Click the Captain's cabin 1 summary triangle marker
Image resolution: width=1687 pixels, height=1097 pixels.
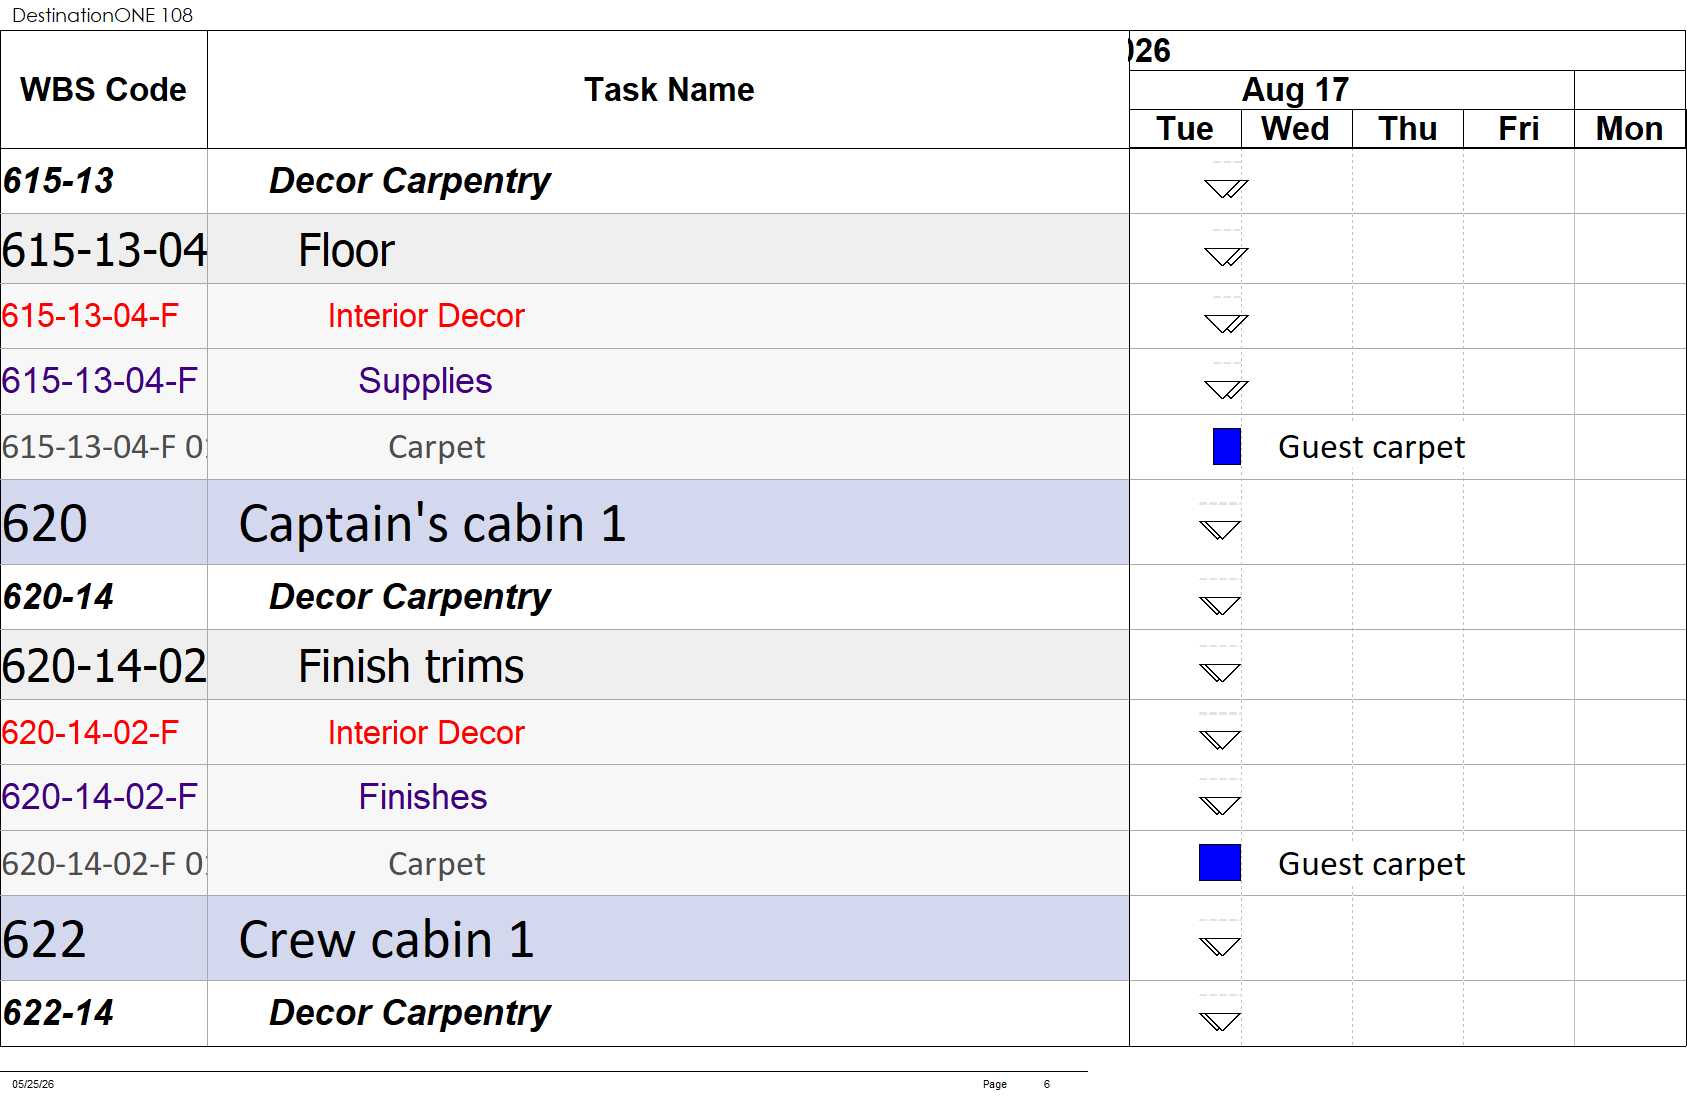point(1220,530)
